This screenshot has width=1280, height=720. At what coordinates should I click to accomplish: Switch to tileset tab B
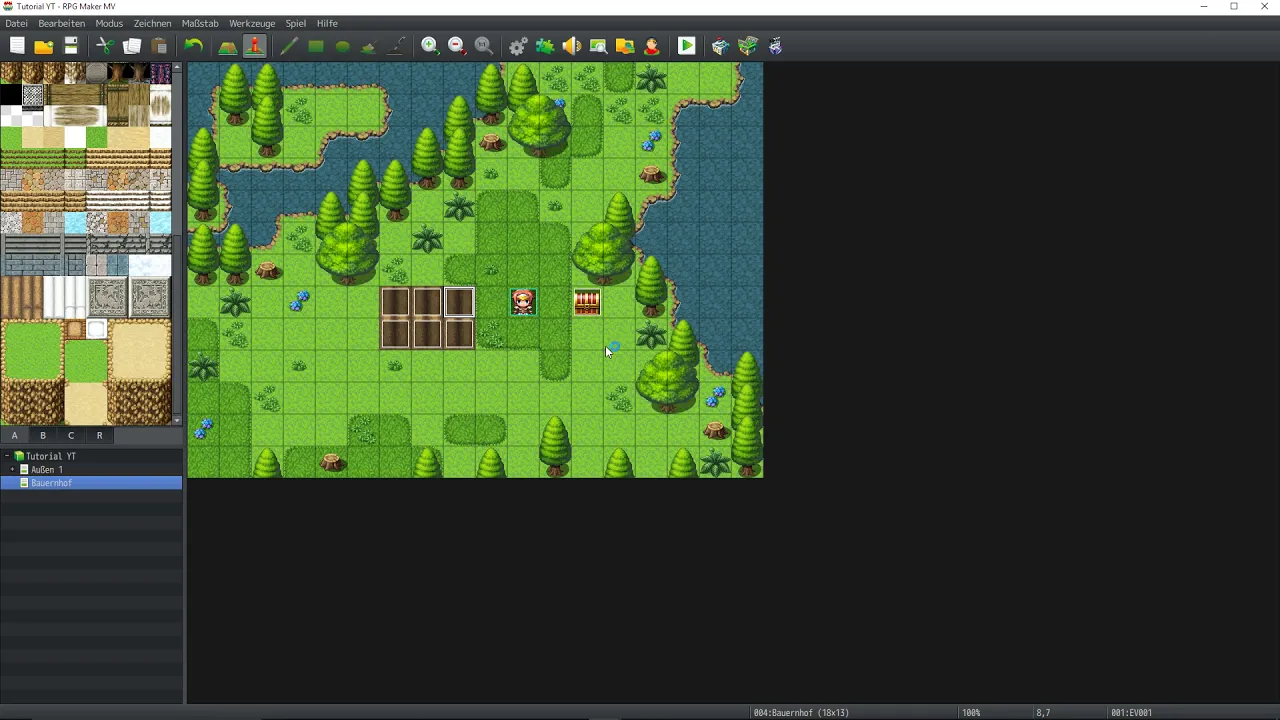coord(43,435)
